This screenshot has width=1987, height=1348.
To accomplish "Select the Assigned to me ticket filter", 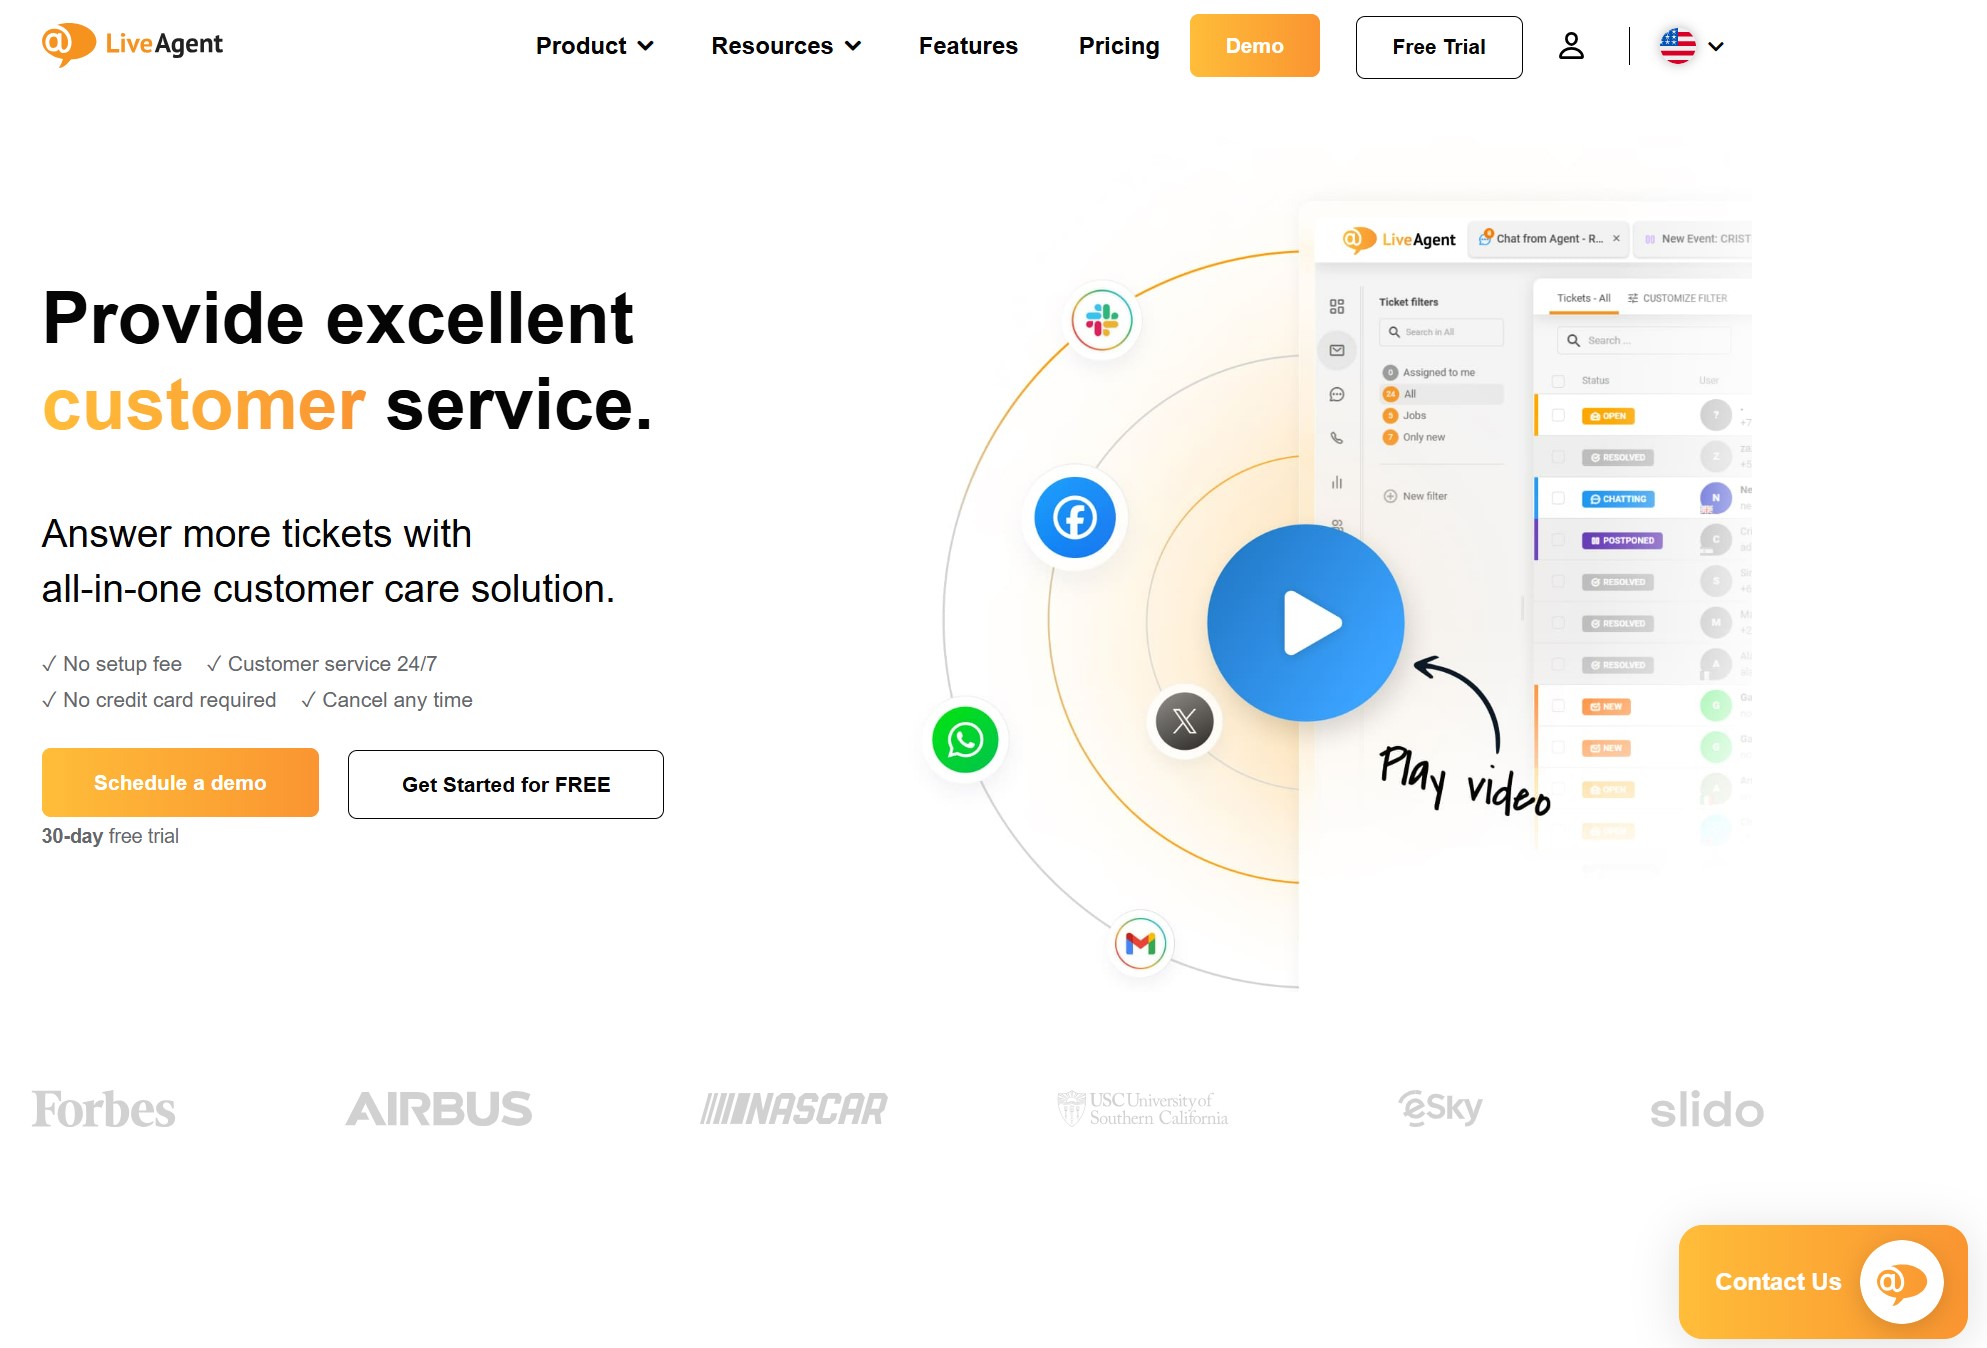I will click(1436, 373).
